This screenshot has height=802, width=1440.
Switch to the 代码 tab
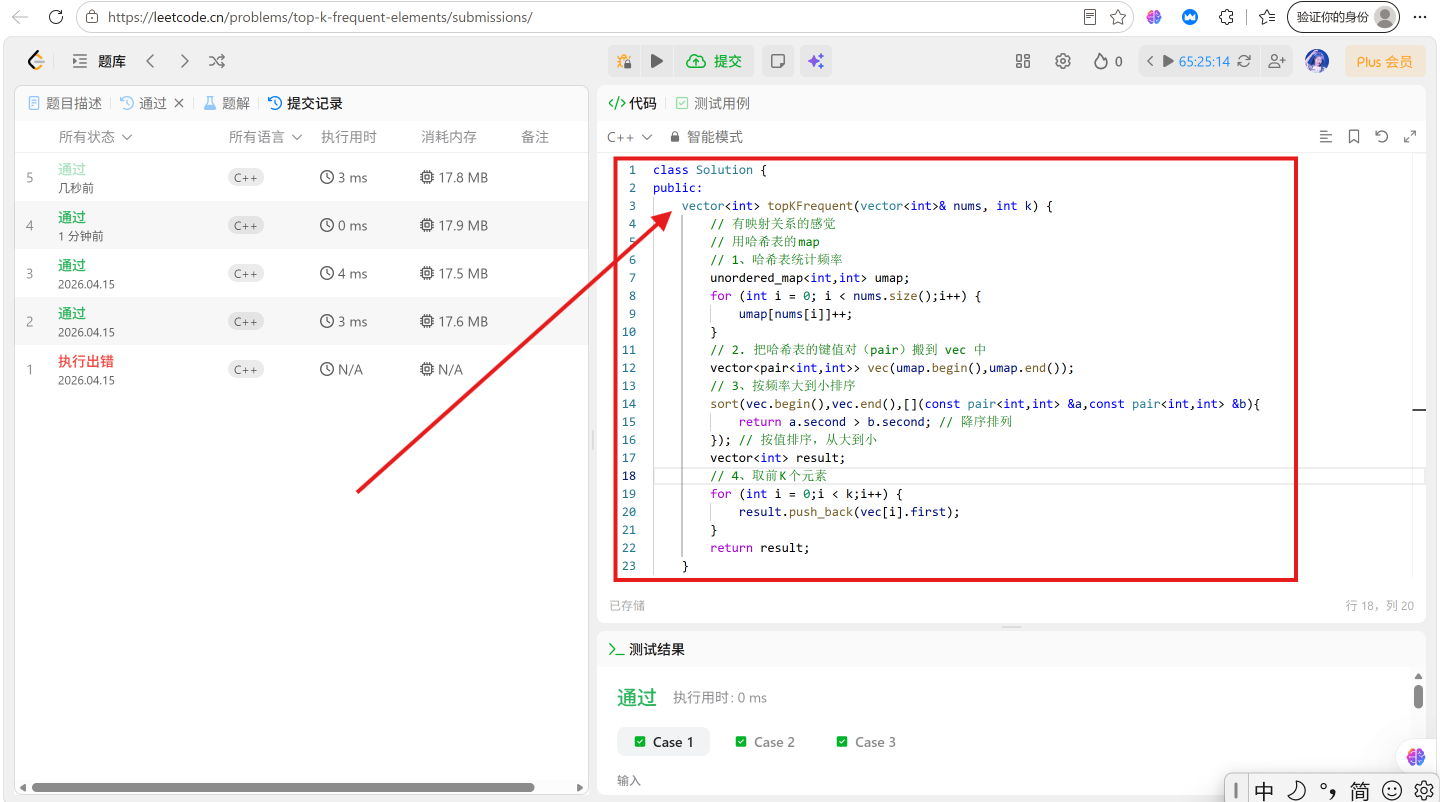point(633,103)
